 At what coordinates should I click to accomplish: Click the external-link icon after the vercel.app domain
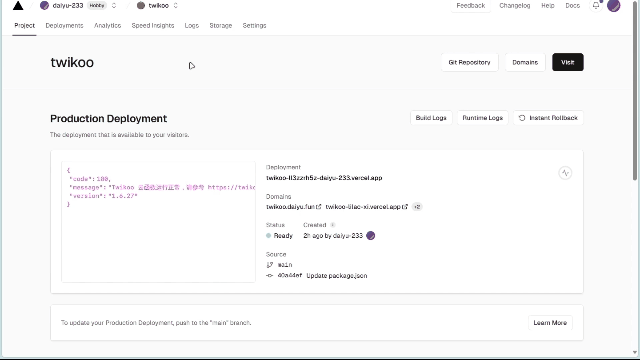[405, 207]
